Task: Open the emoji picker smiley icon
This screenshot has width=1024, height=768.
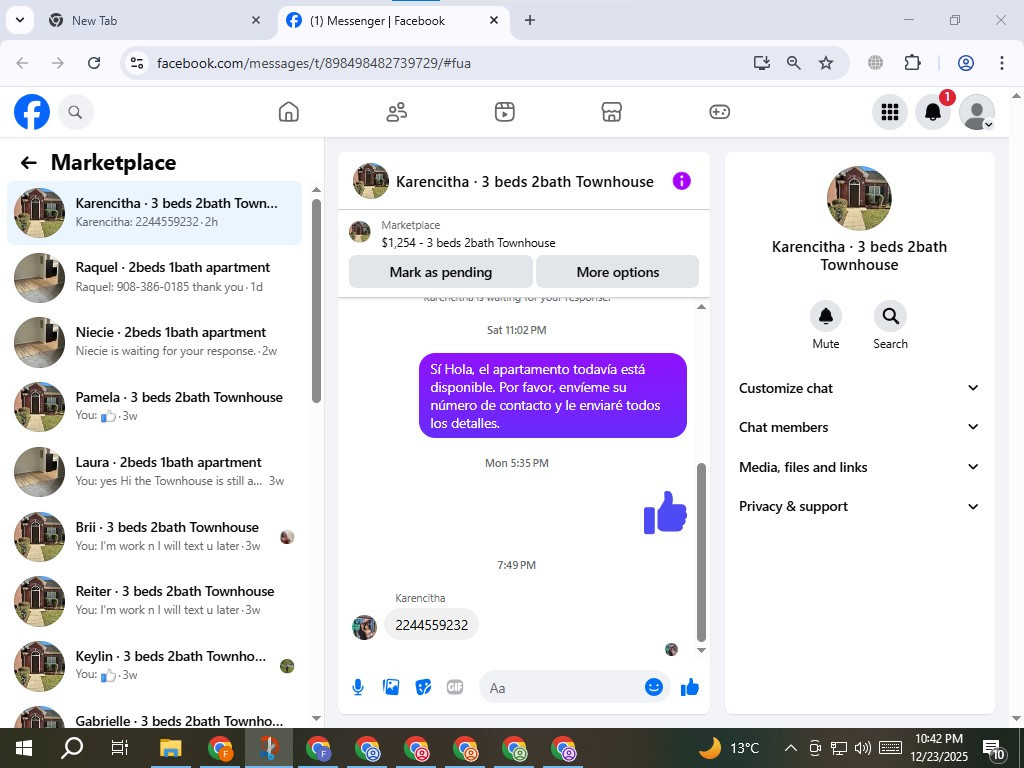Action: pos(654,687)
